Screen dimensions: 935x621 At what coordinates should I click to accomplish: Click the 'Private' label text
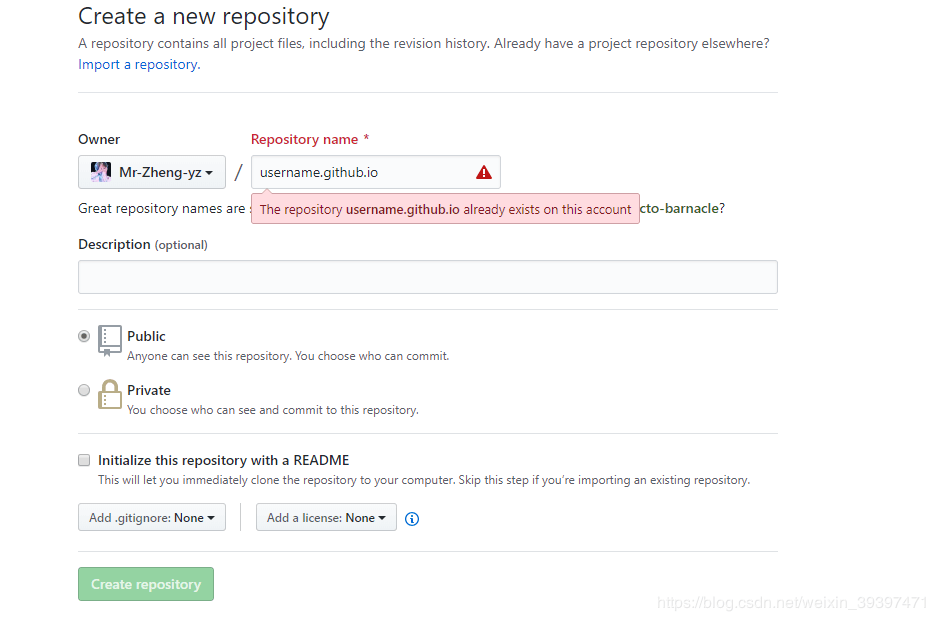pos(148,390)
